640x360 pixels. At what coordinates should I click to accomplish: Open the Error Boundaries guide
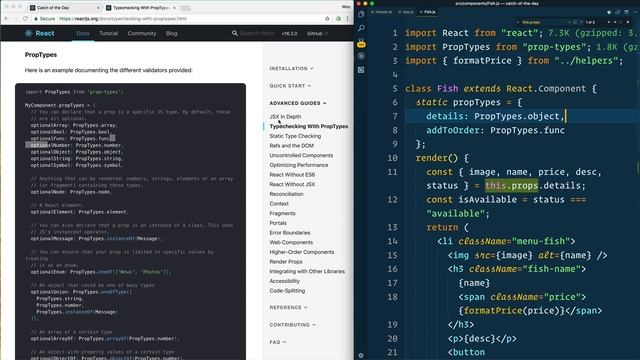click(290, 233)
